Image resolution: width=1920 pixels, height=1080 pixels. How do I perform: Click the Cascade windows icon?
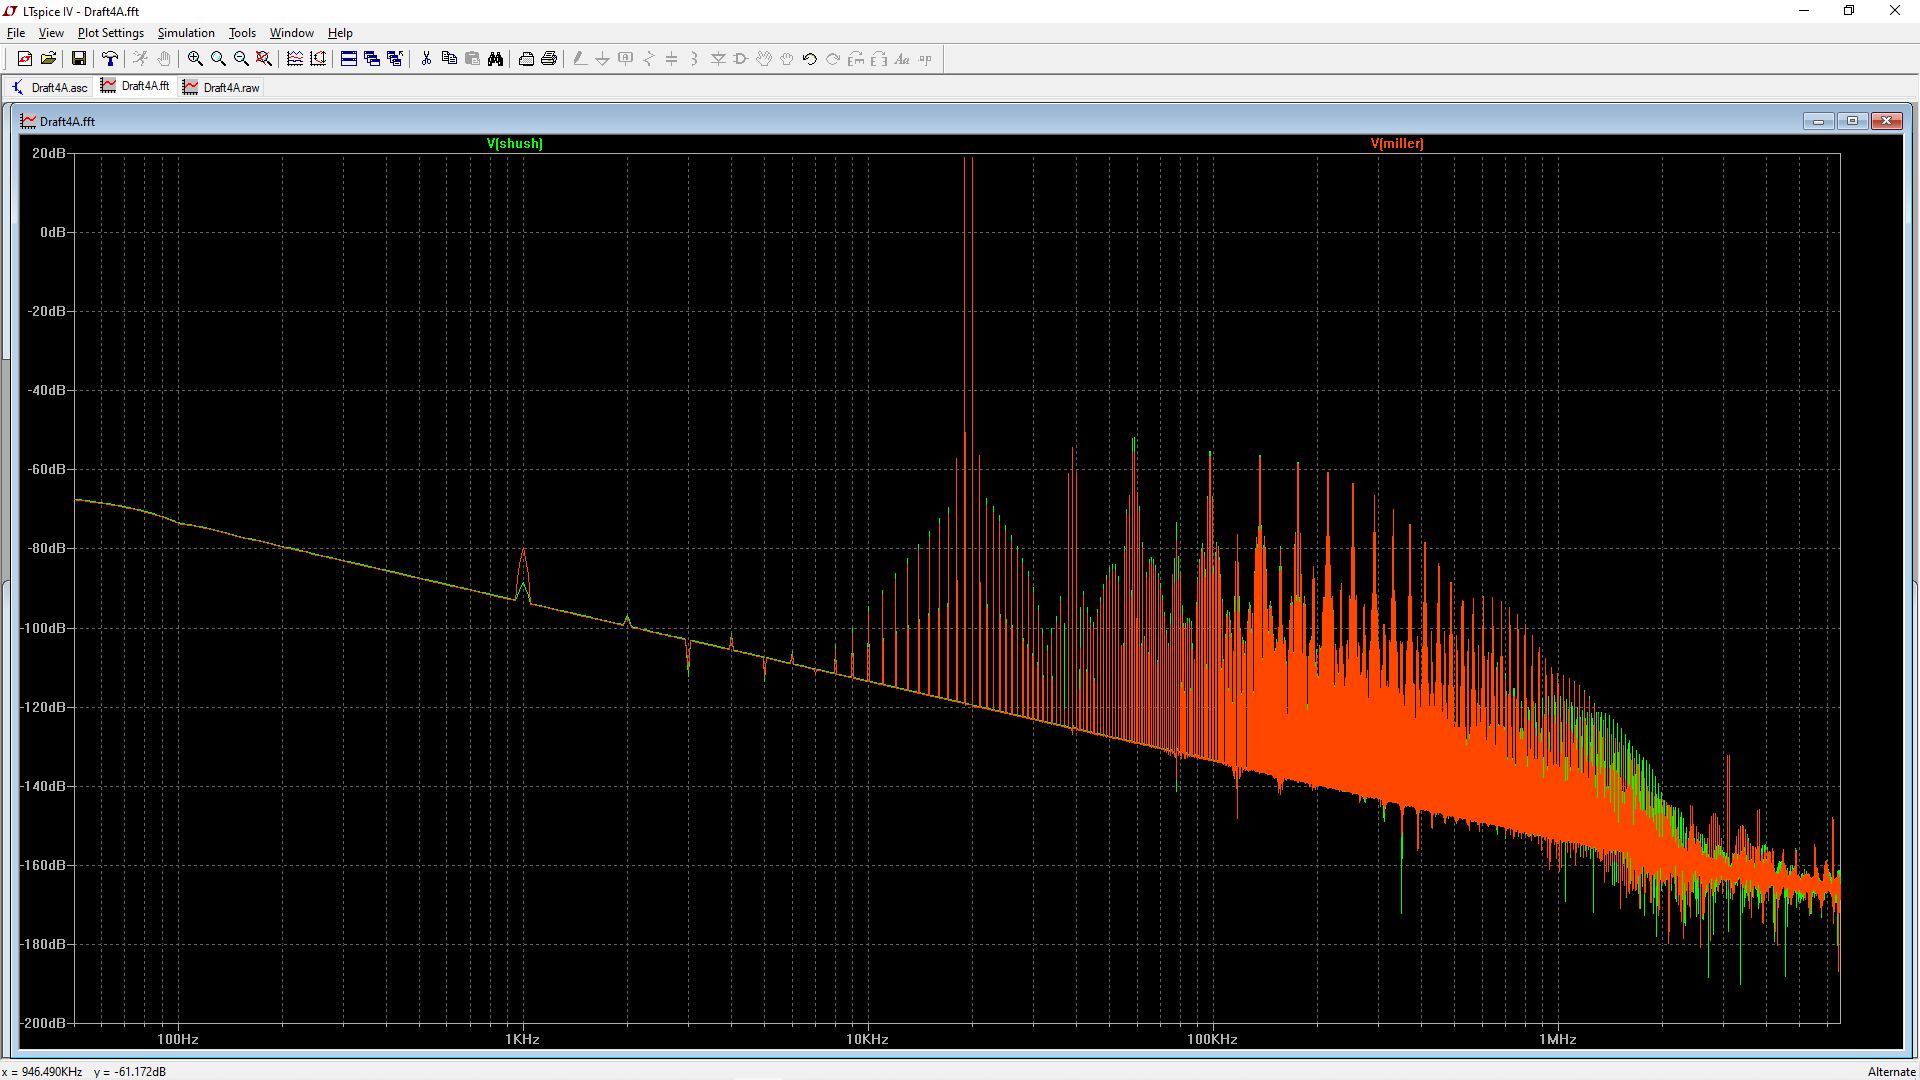372,59
